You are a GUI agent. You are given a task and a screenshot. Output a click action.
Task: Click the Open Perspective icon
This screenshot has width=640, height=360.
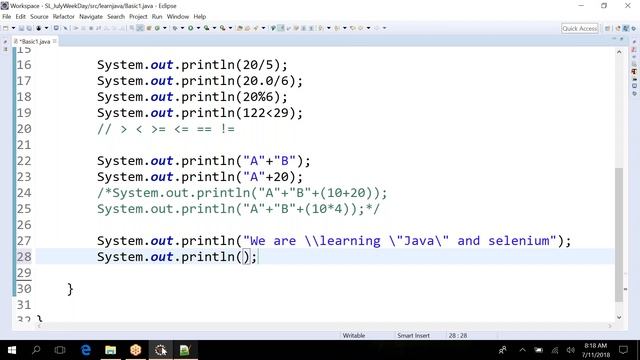(x=607, y=29)
